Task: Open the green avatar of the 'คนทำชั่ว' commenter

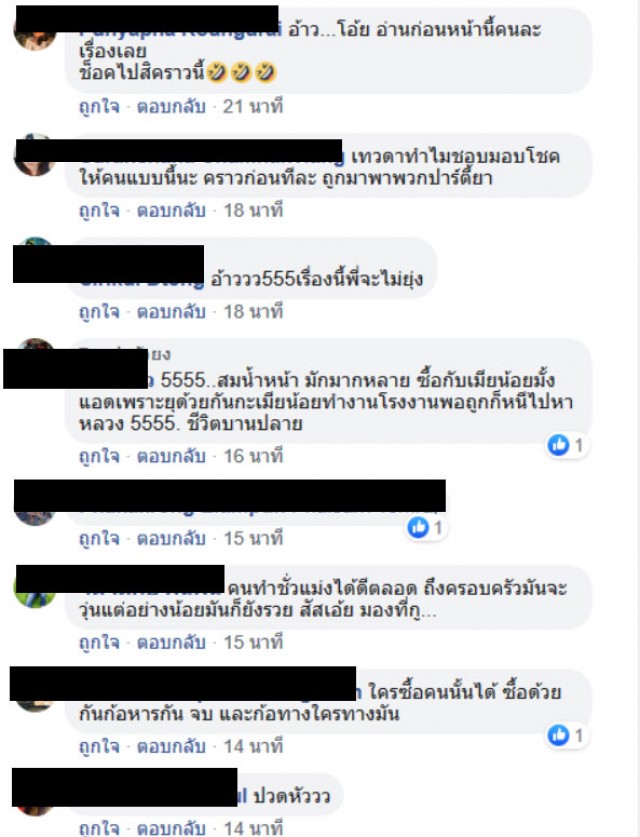Action: point(35,599)
